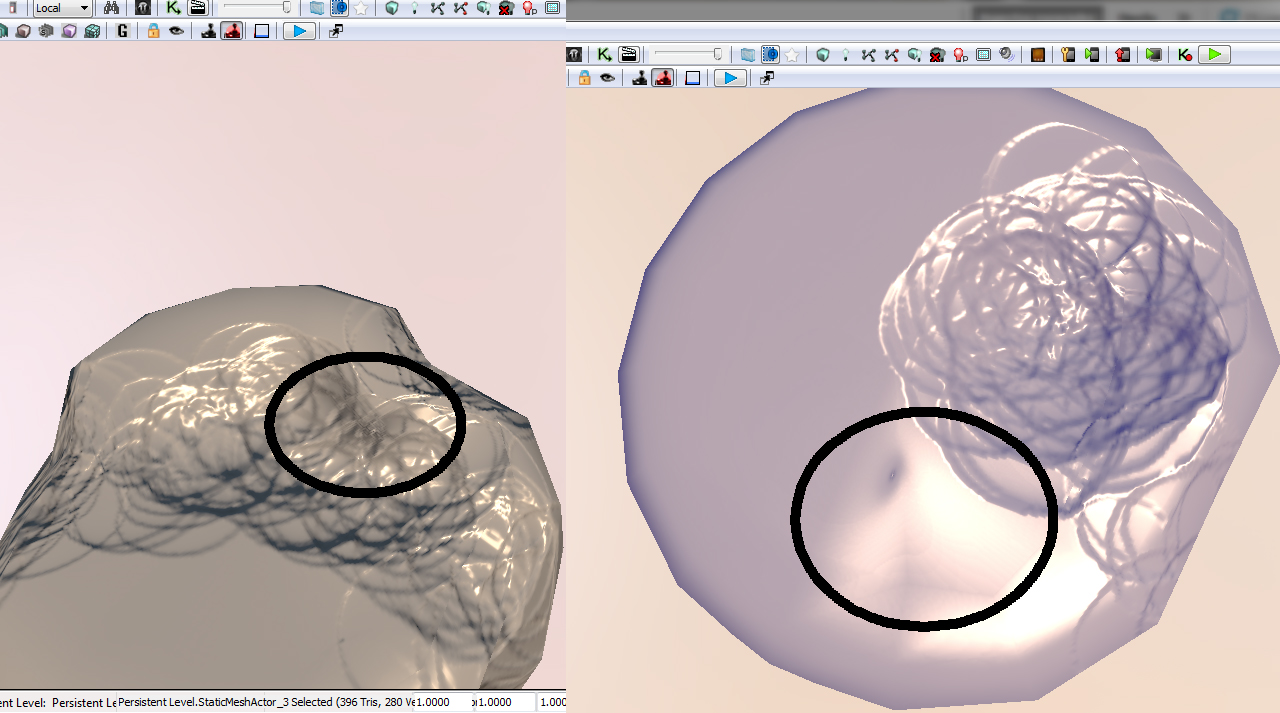The image size is (1280, 713).
Task: Click pop-out window icon in right viewport toolbar
Action: click(x=767, y=78)
